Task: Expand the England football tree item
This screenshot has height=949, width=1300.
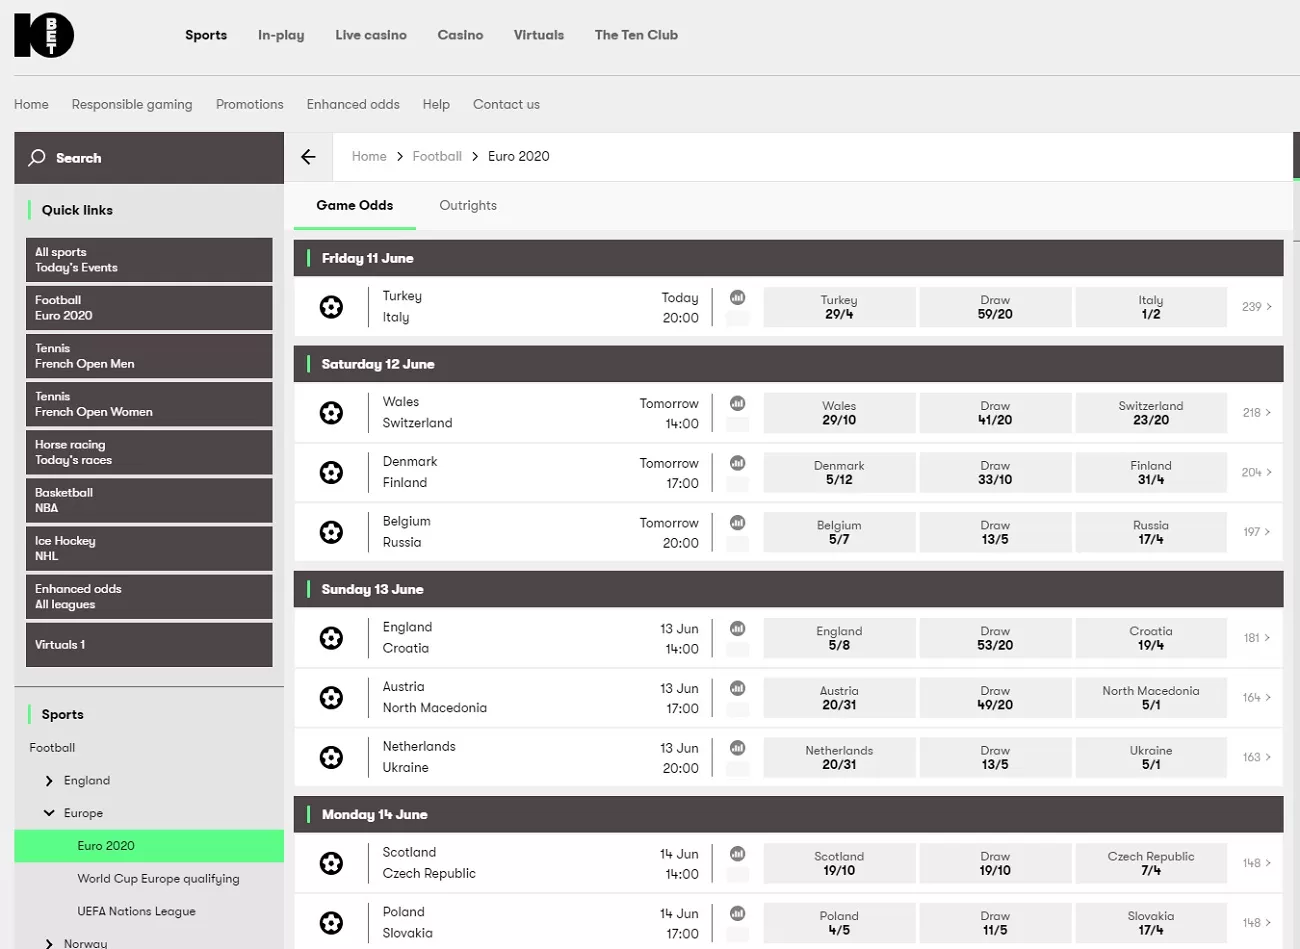Action: click(49, 781)
